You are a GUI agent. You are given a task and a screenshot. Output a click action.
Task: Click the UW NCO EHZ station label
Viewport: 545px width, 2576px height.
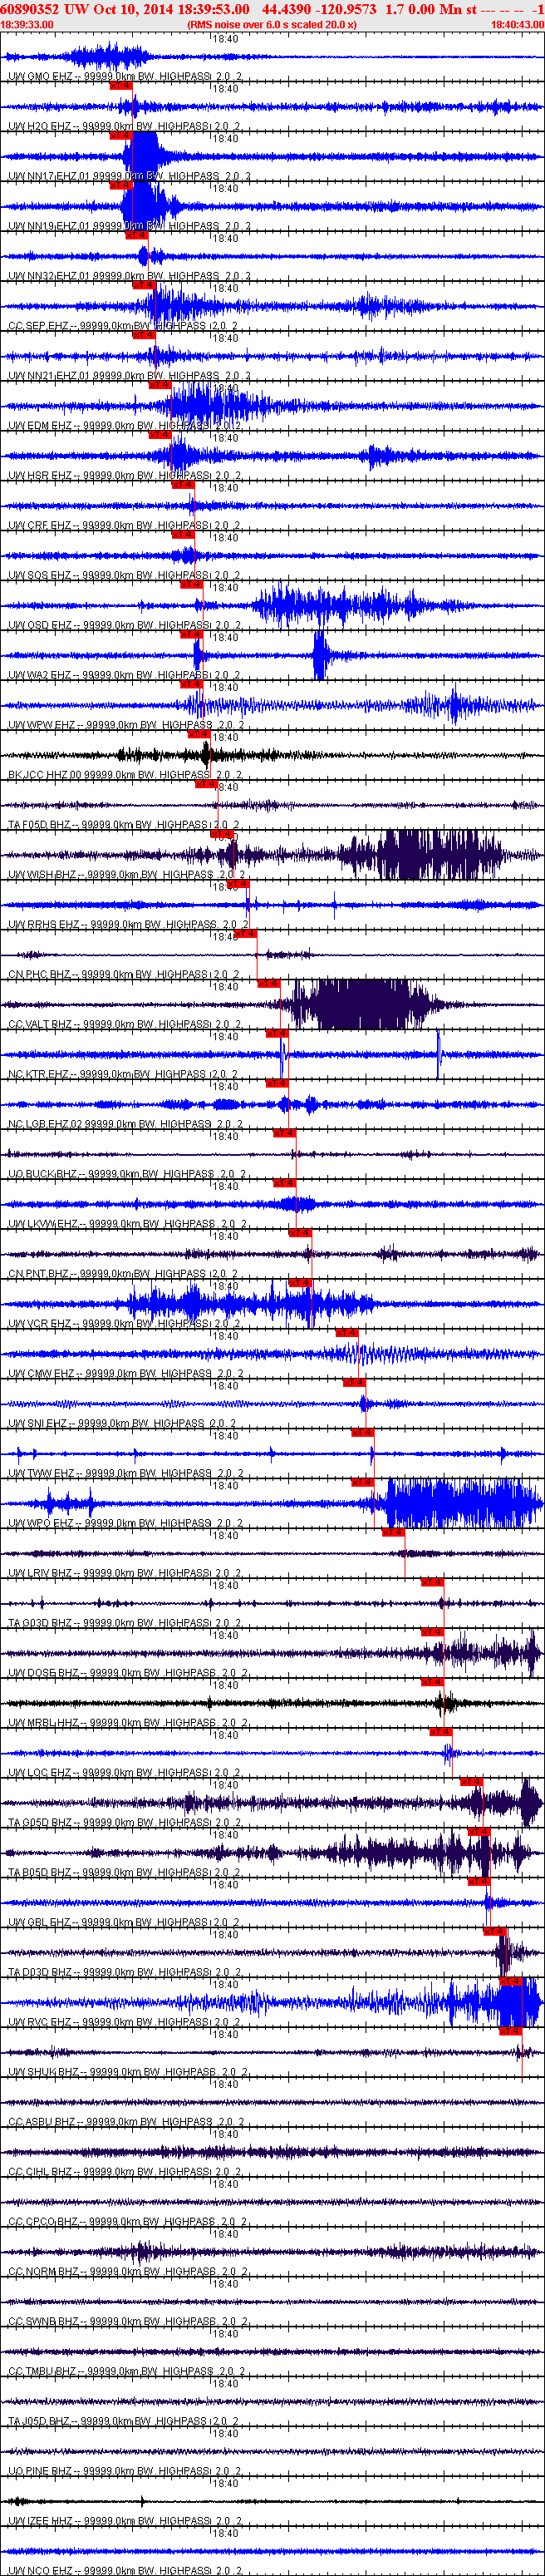(x=125, y=2571)
